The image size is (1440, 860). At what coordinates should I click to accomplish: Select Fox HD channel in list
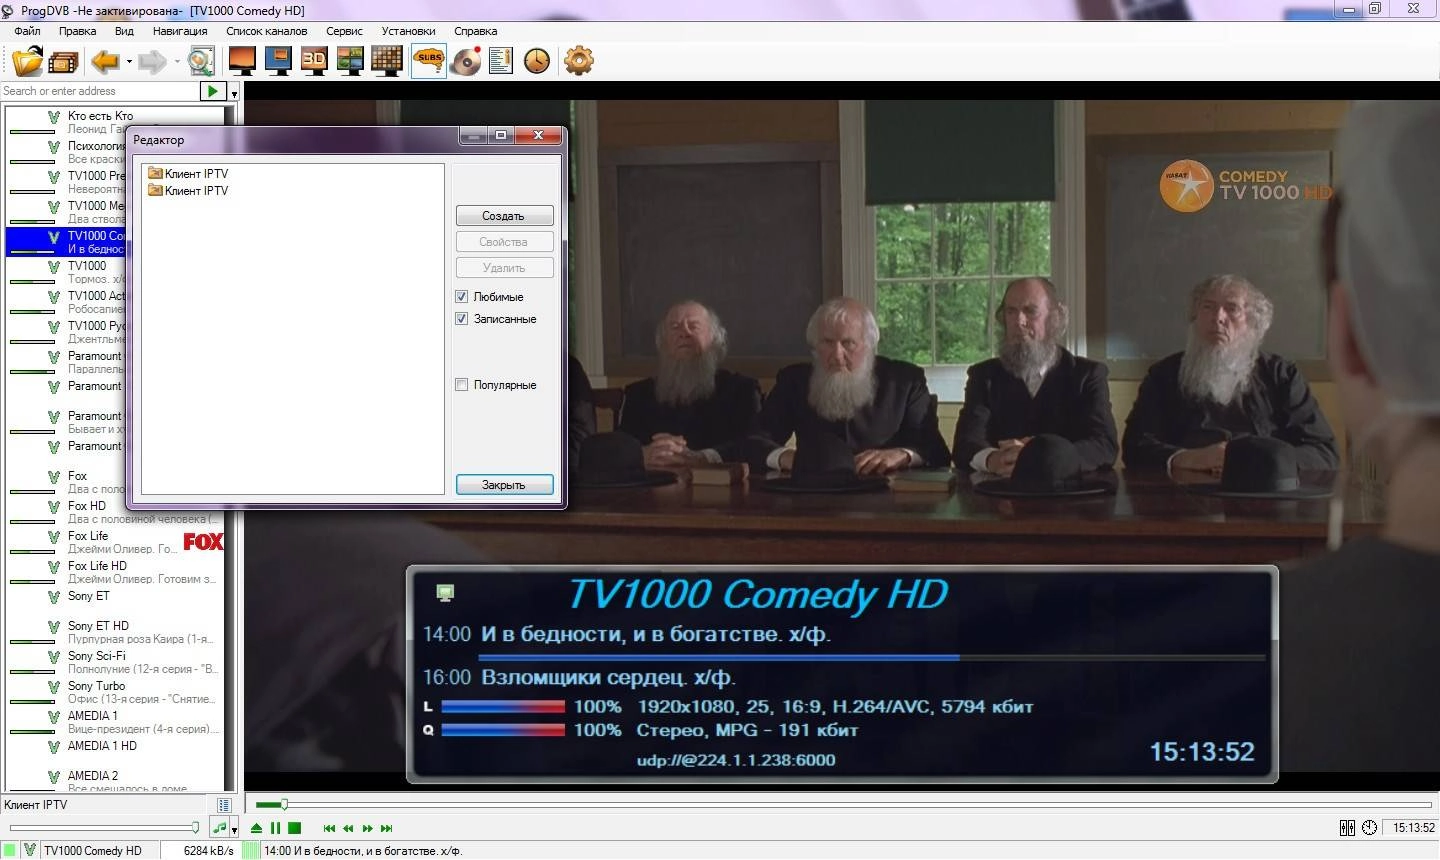tap(115, 512)
